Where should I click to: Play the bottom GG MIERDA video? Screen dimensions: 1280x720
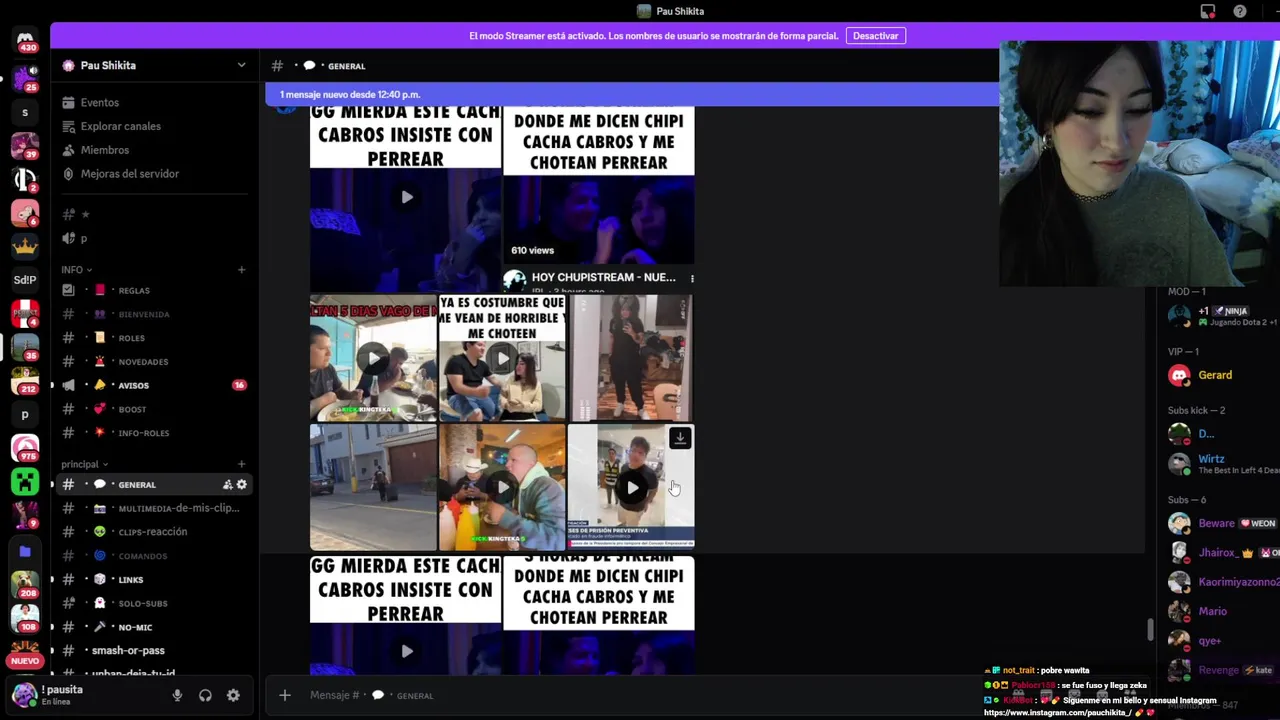point(406,651)
